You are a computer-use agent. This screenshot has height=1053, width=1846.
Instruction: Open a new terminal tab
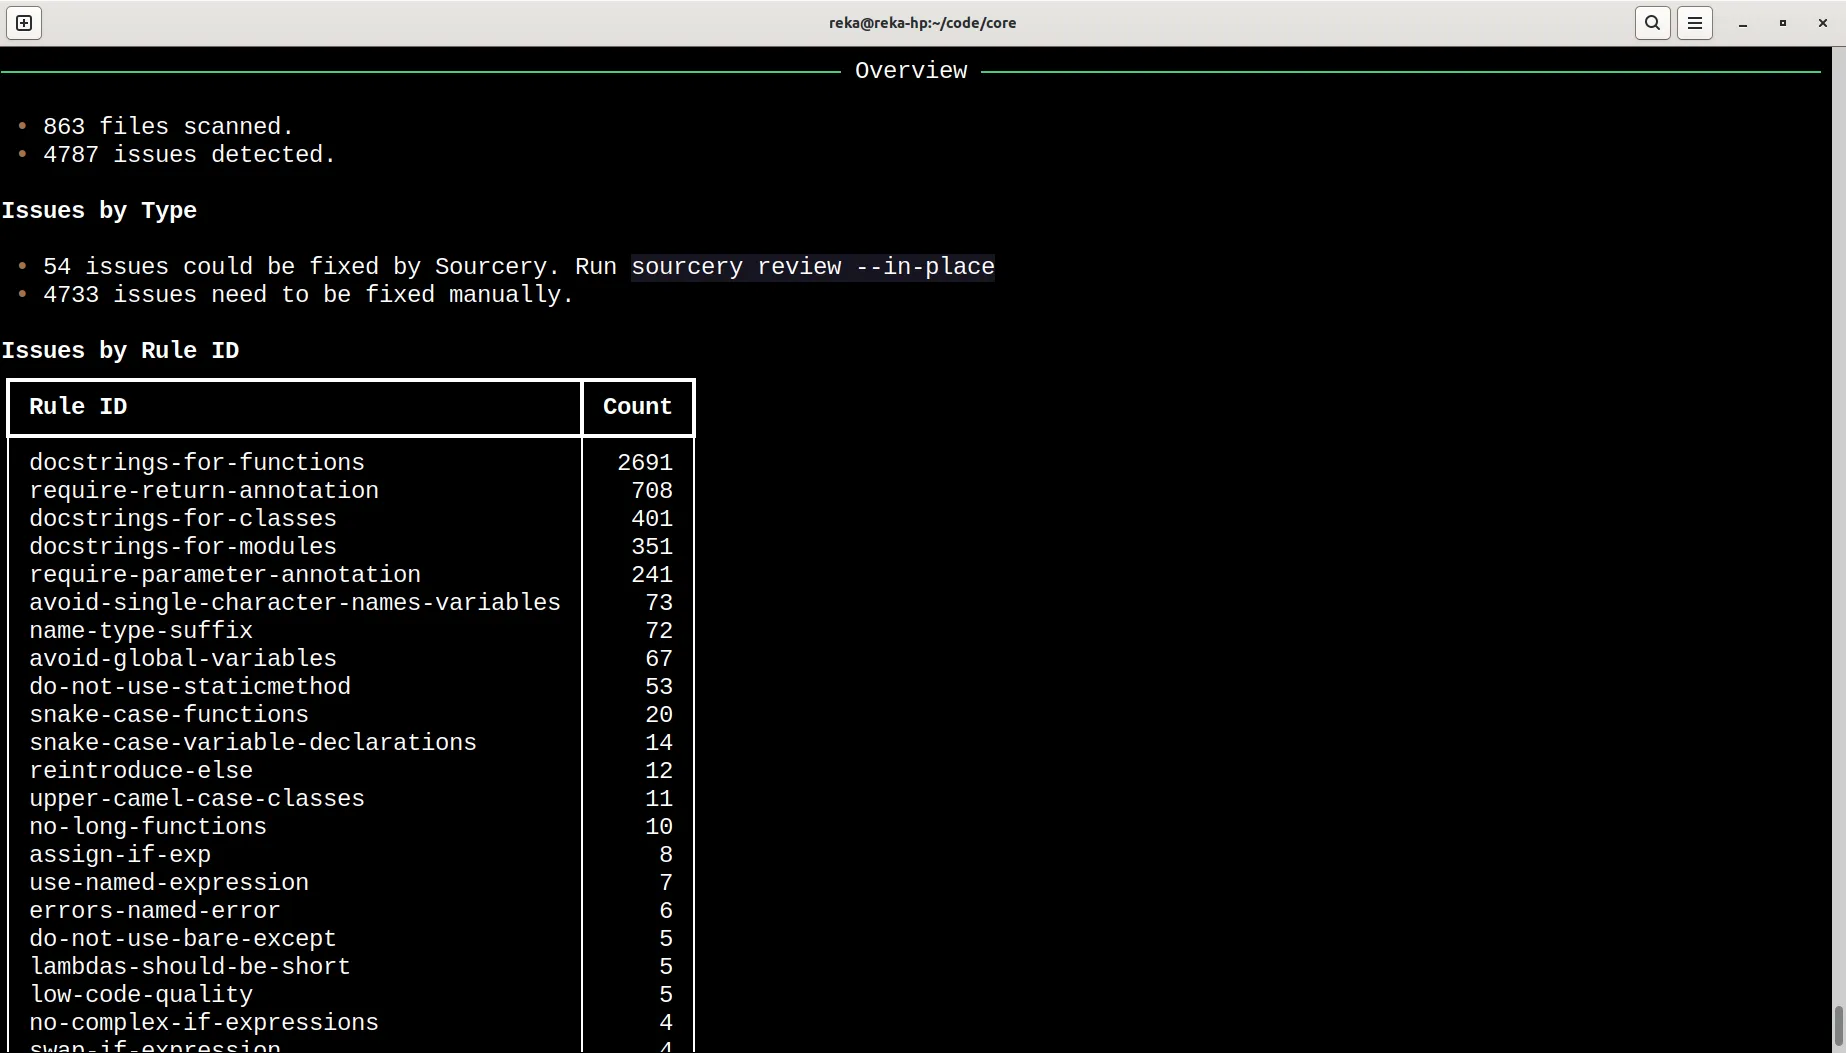click(x=23, y=22)
